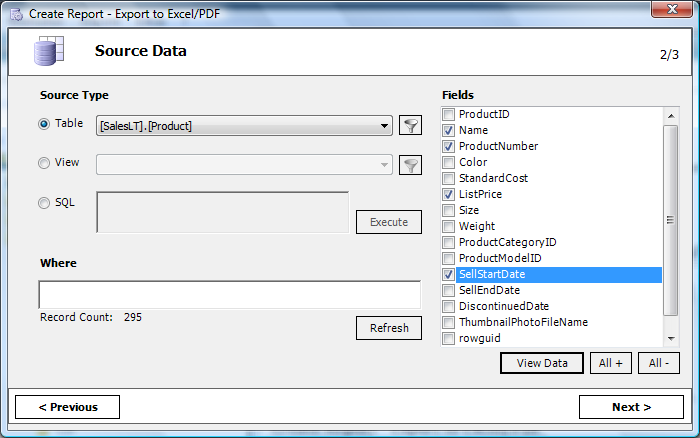Click the fields list scroll down arrow
This screenshot has height=438, width=700.
click(x=671, y=338)
